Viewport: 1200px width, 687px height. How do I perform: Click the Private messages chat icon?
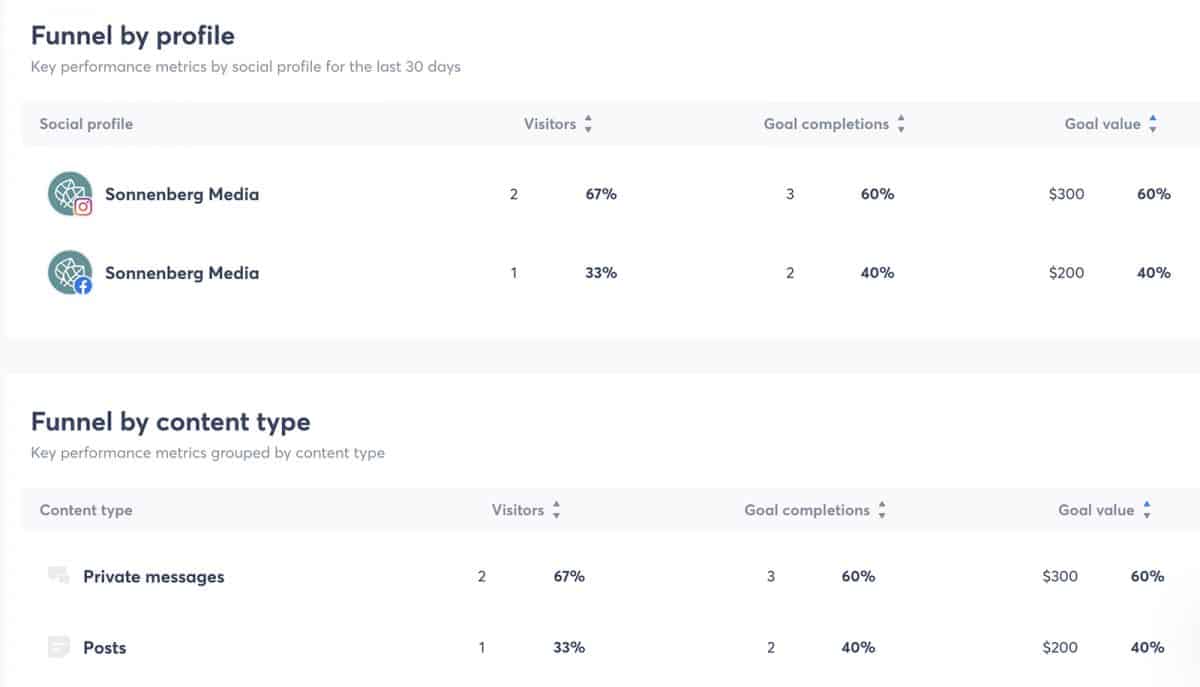pyautogui.click(x=59, y=576)
